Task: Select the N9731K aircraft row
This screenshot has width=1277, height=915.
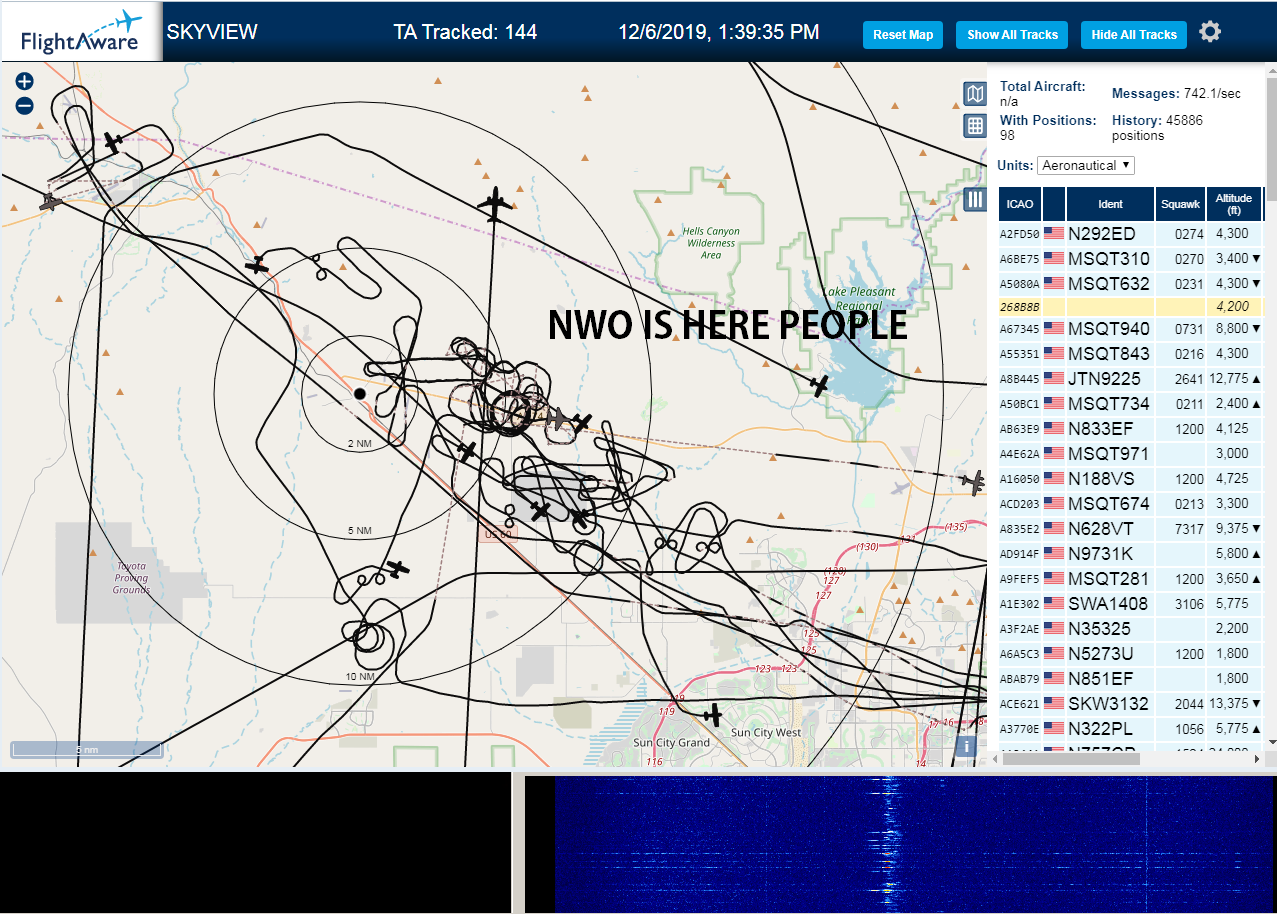Action: (x=1130, y=554)
